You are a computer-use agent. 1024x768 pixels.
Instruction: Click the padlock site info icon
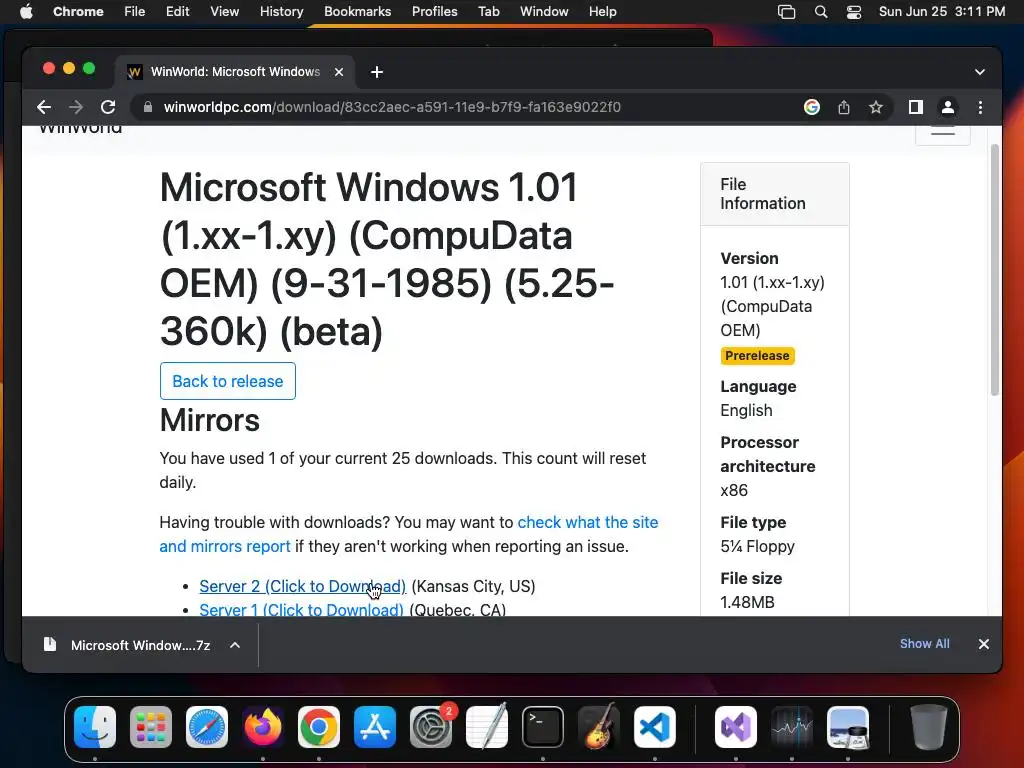pos(148,107)
